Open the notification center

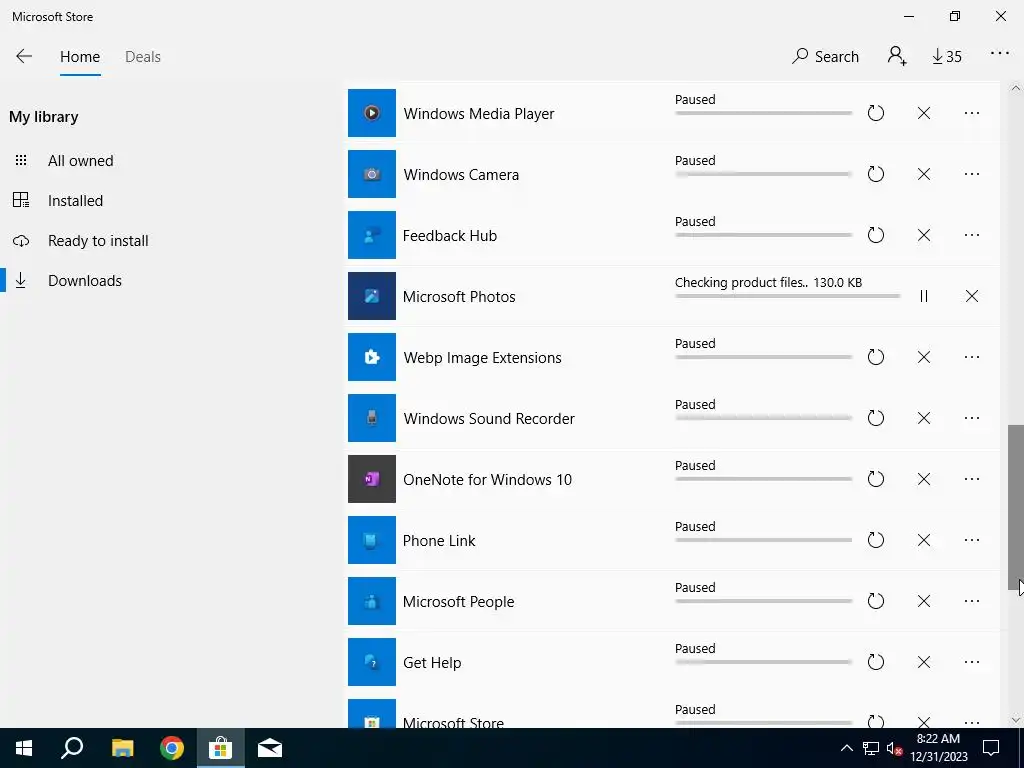991,748
